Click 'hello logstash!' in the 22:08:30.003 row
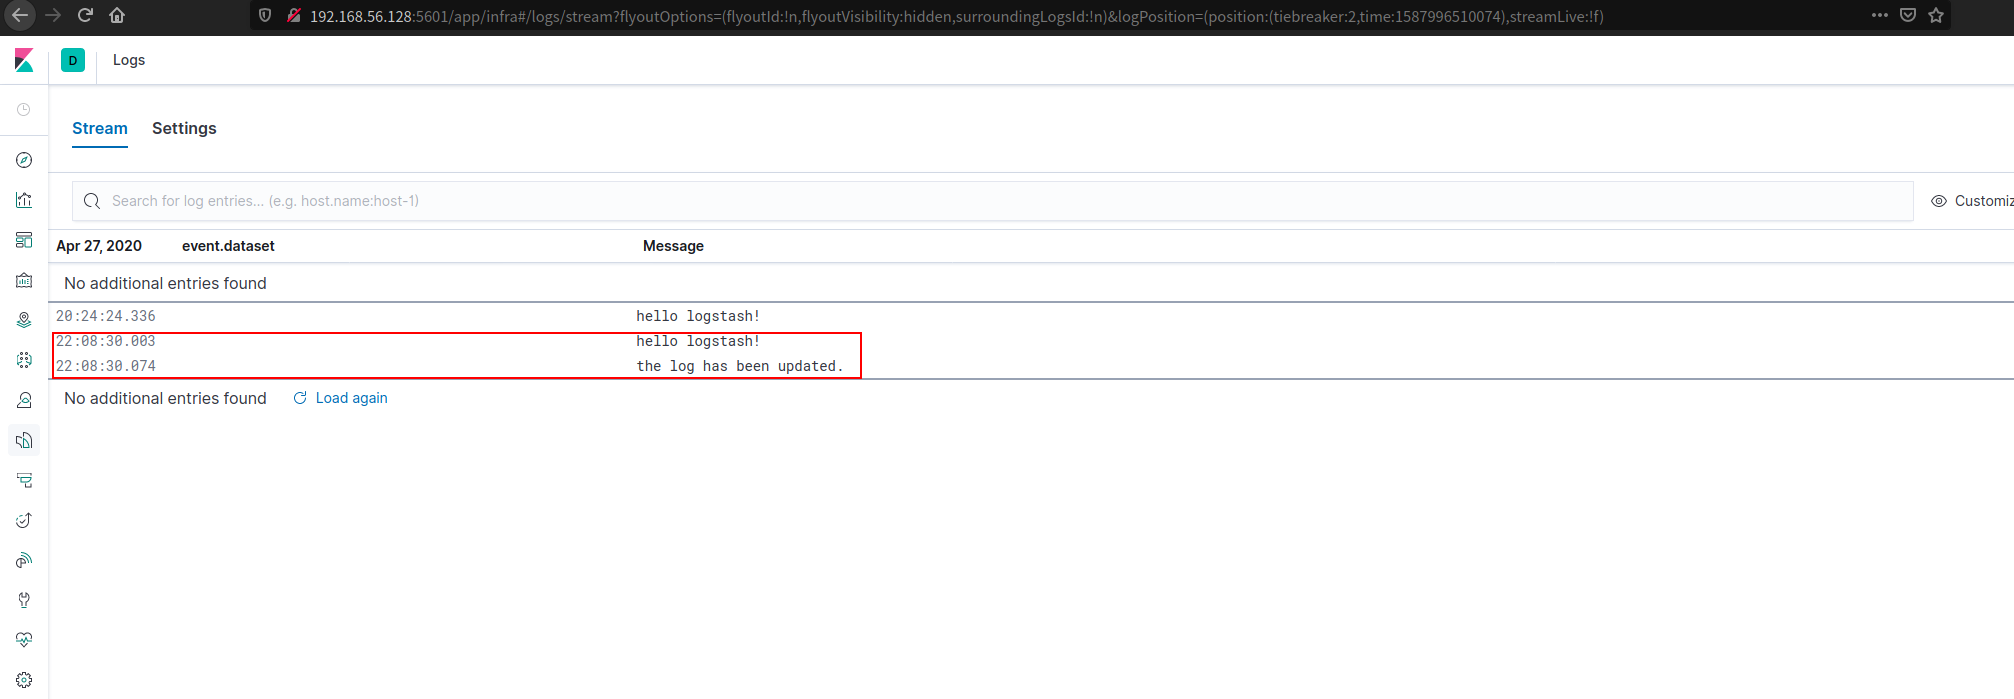 698,341
